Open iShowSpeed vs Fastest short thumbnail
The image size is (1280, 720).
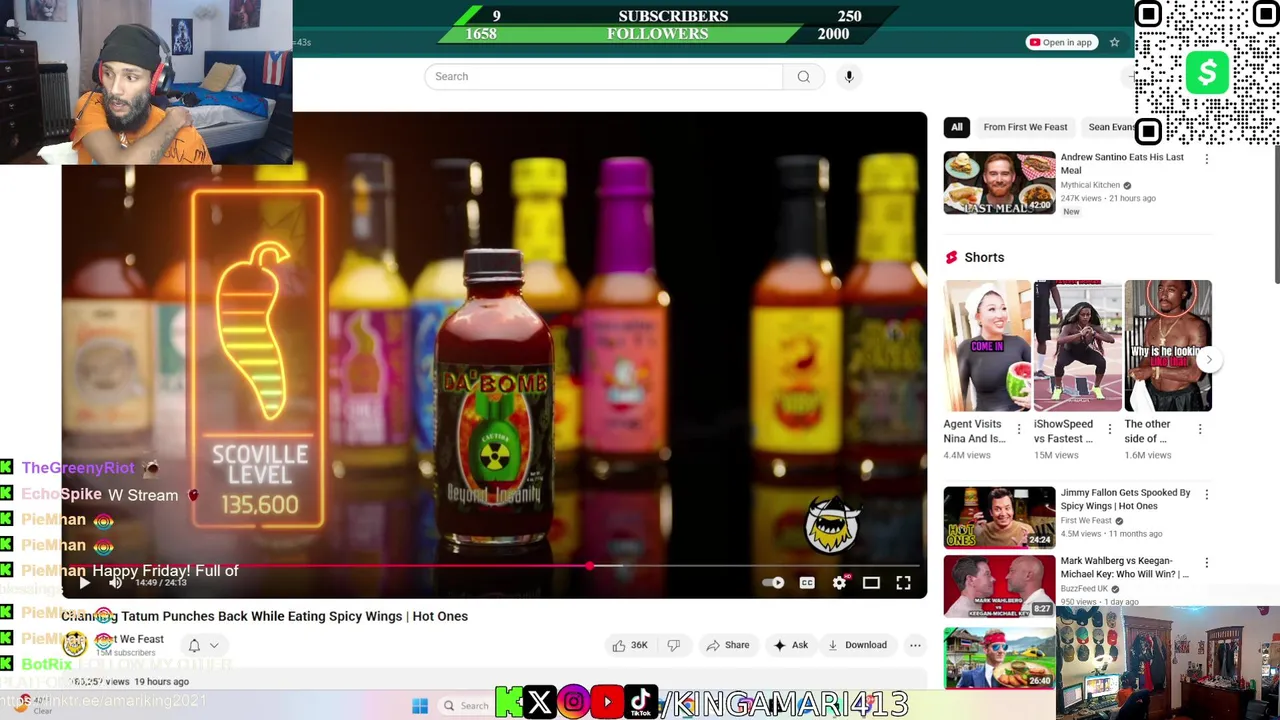pyautogui.click(x=1077, y=346)
